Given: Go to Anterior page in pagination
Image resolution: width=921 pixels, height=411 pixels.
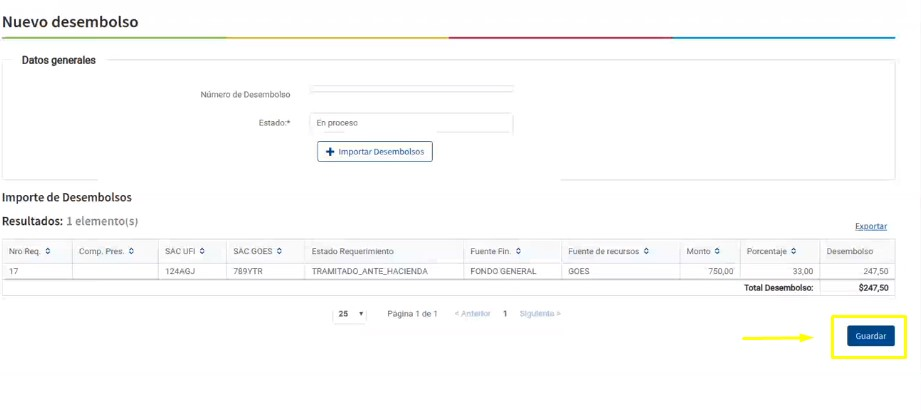Looking at the screenshot, I should tap(472, 314).
